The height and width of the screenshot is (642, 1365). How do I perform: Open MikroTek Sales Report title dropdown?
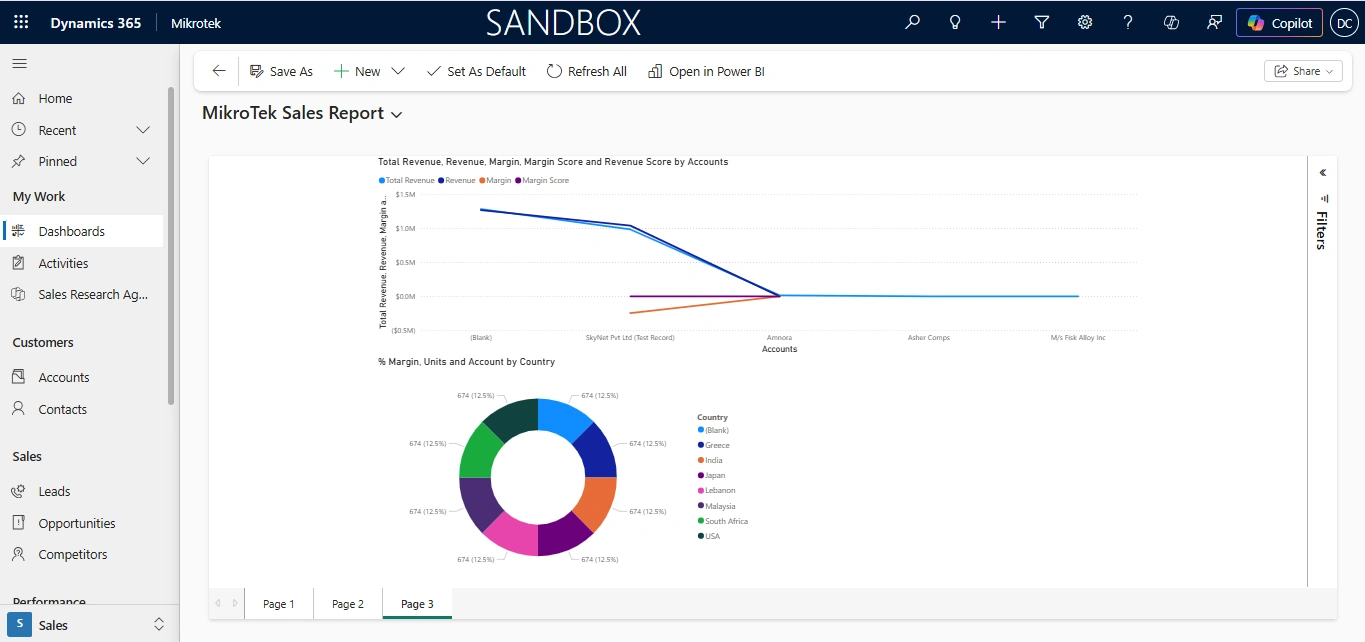coord(397,115)
